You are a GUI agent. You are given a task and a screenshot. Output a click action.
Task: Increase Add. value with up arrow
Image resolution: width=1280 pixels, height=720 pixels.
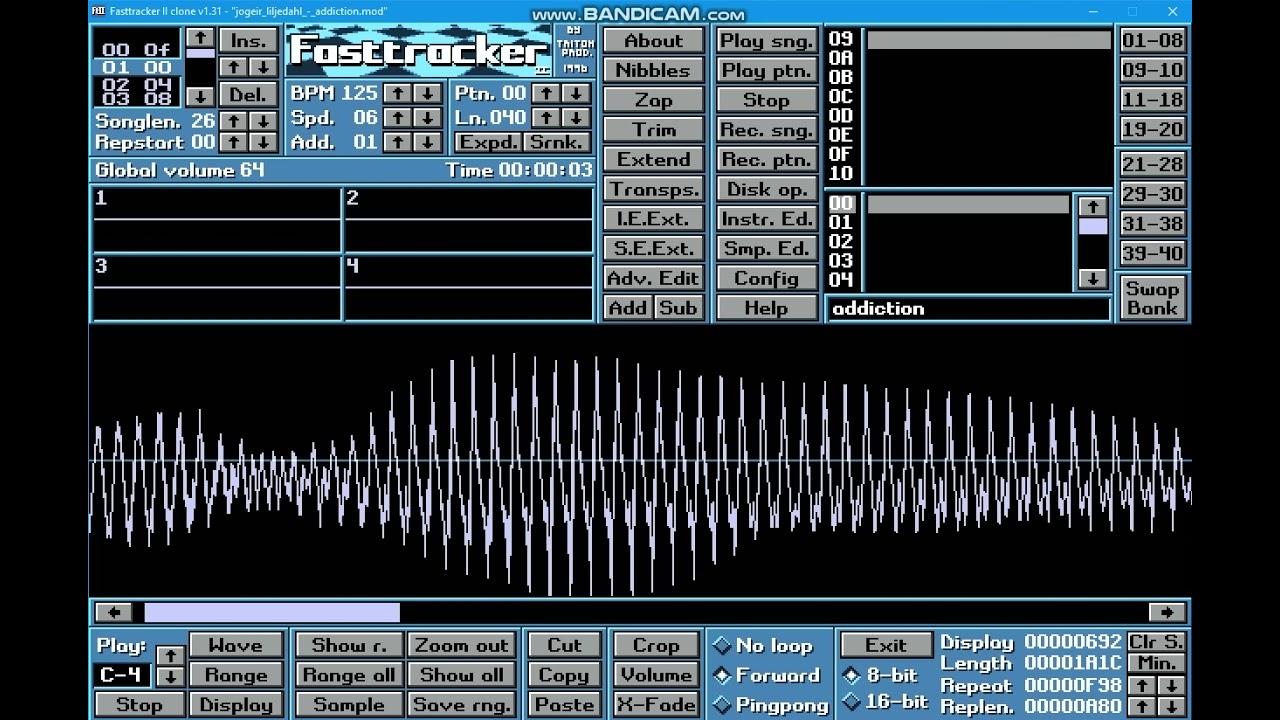pos(398,142)
